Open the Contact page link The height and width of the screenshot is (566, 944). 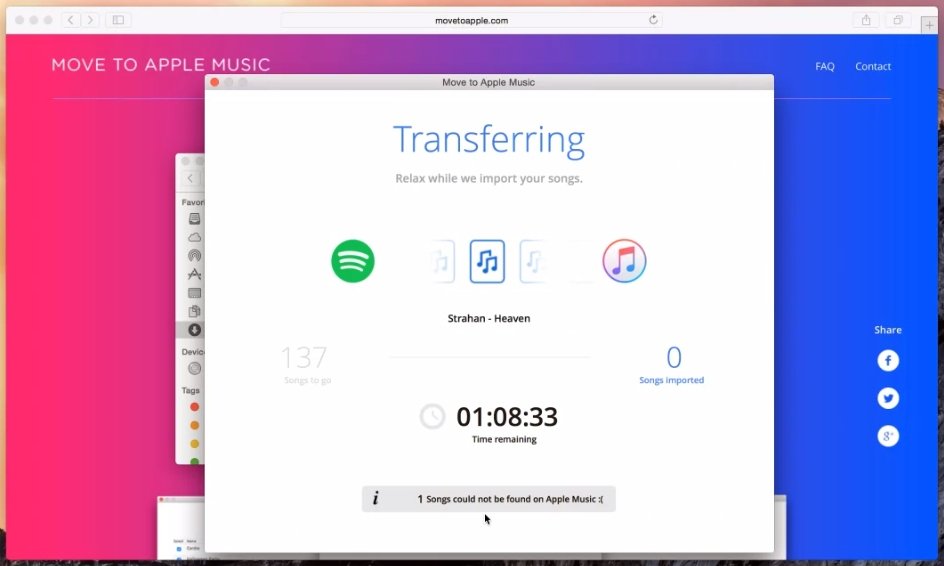click(873, 66)
